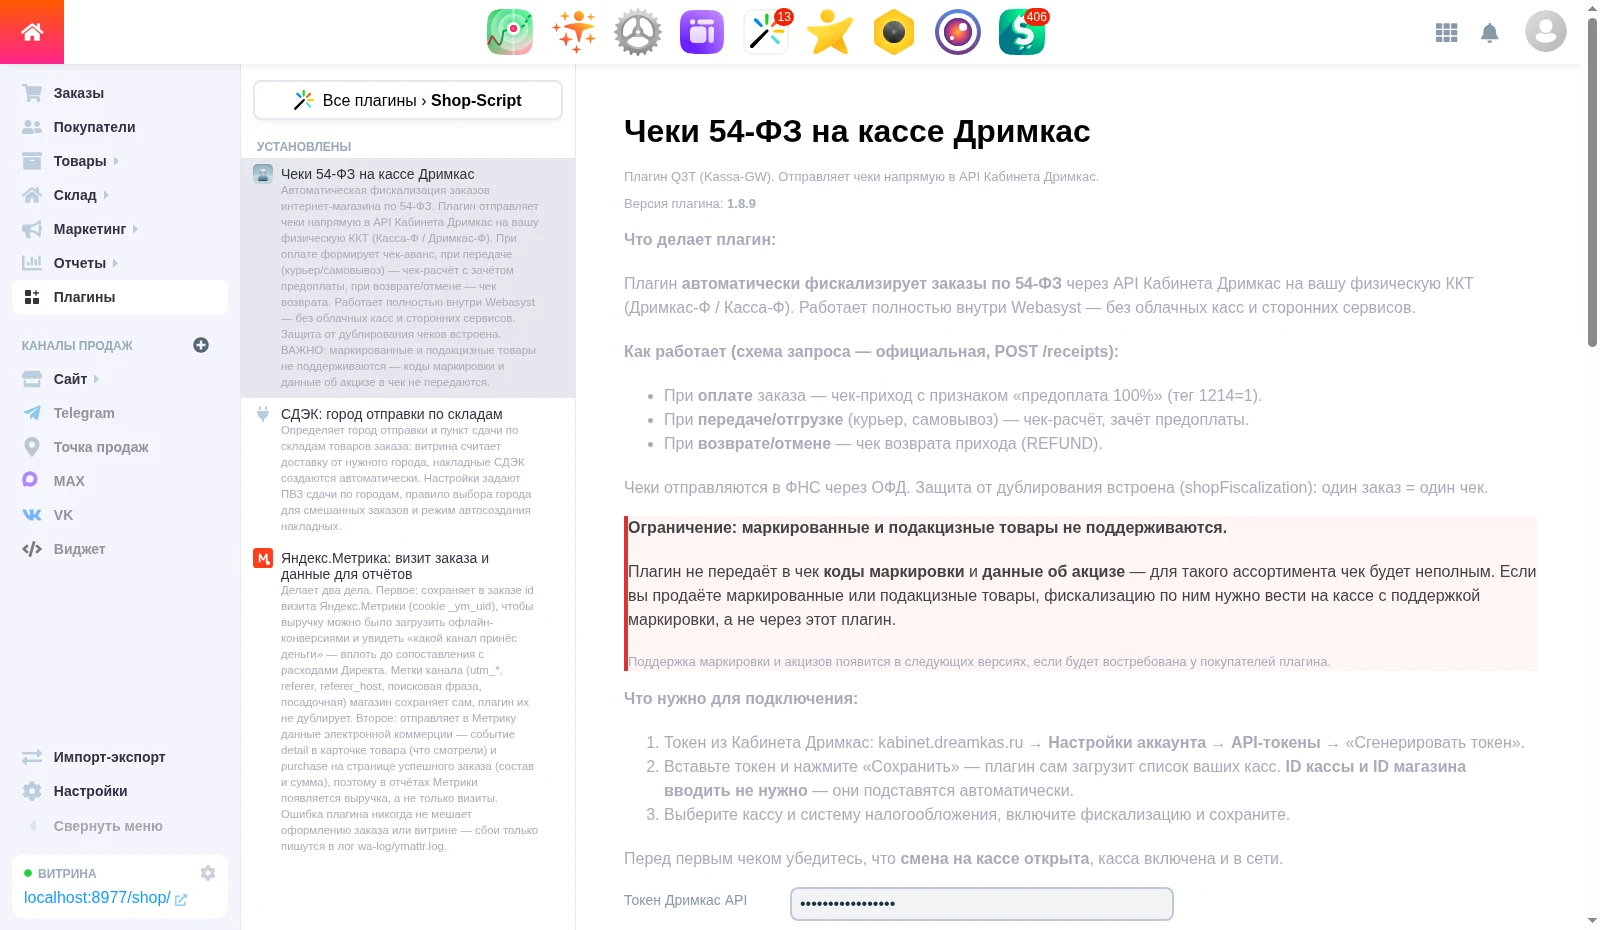Open the purple circle lens app
This screenshot has width=1600, height=930.
point(958,32)
